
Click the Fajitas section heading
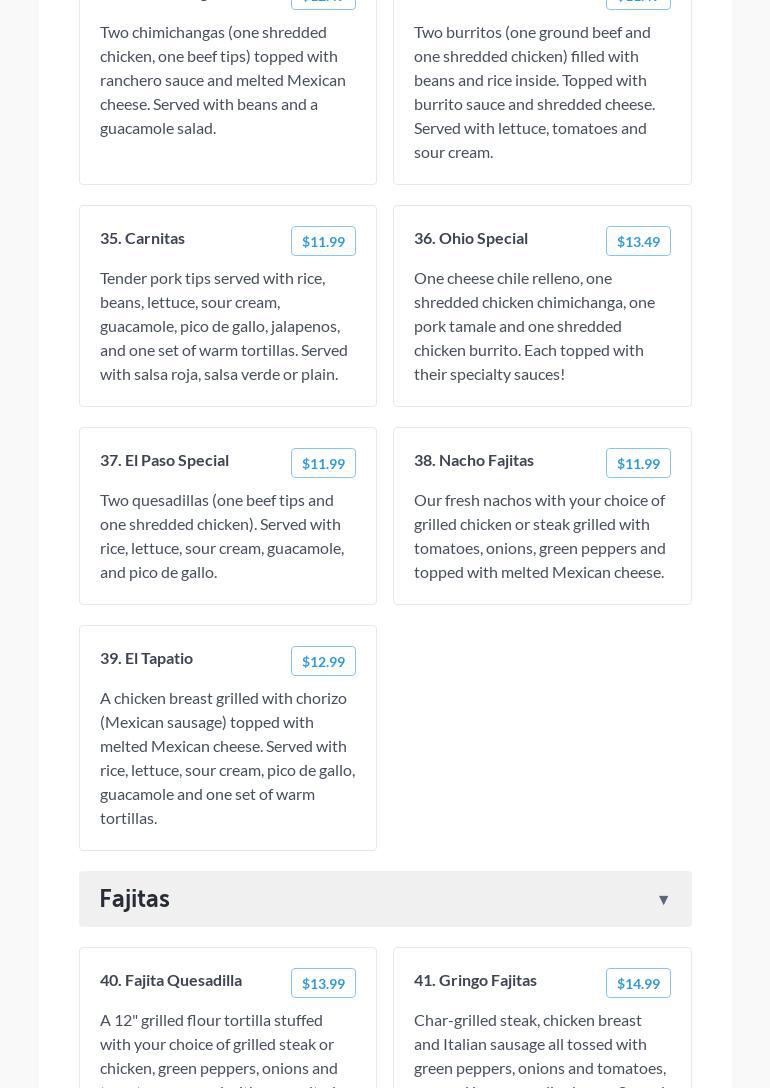coord(135,899)
